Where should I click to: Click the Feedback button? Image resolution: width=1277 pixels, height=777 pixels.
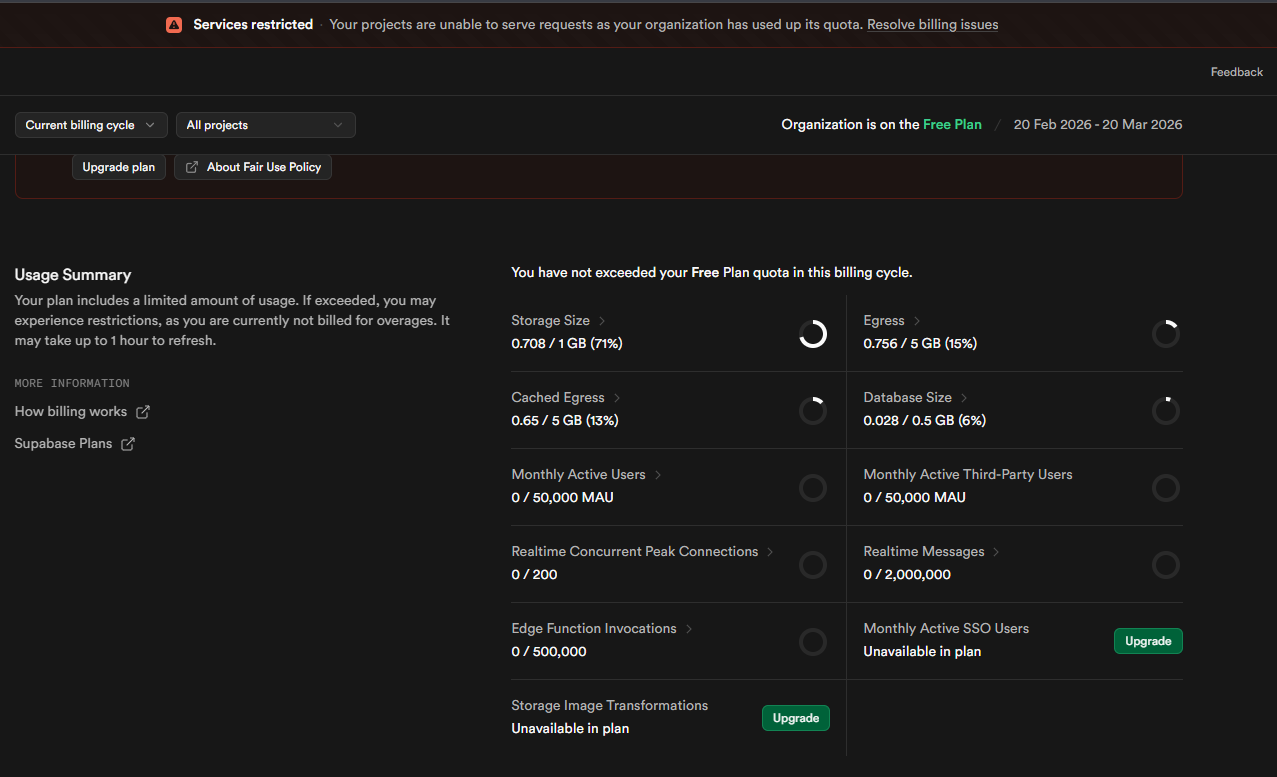click(x=1237, y=72)
